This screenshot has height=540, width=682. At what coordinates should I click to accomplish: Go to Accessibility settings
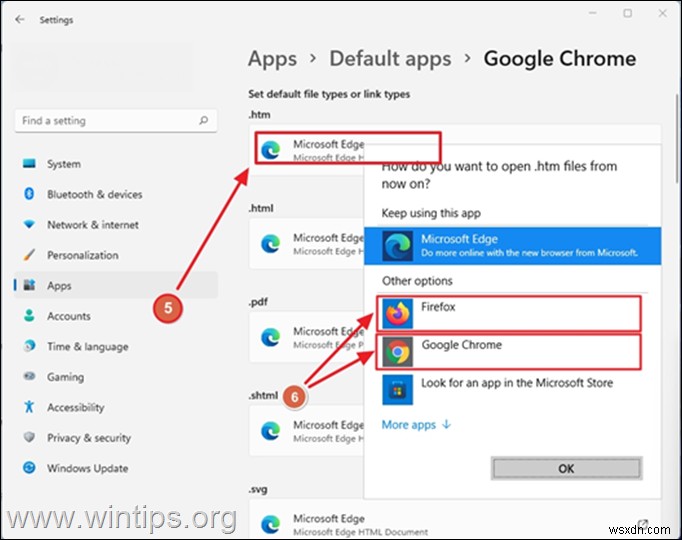116,407
